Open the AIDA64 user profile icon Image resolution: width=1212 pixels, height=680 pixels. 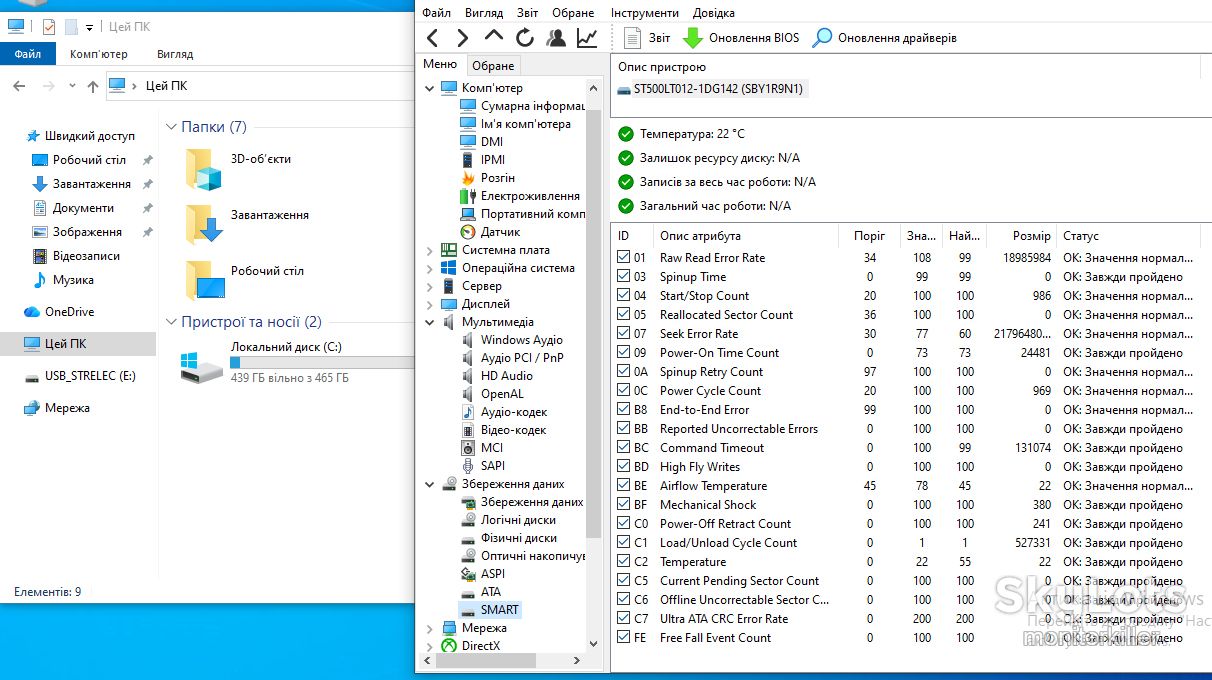tap(556, 38)
